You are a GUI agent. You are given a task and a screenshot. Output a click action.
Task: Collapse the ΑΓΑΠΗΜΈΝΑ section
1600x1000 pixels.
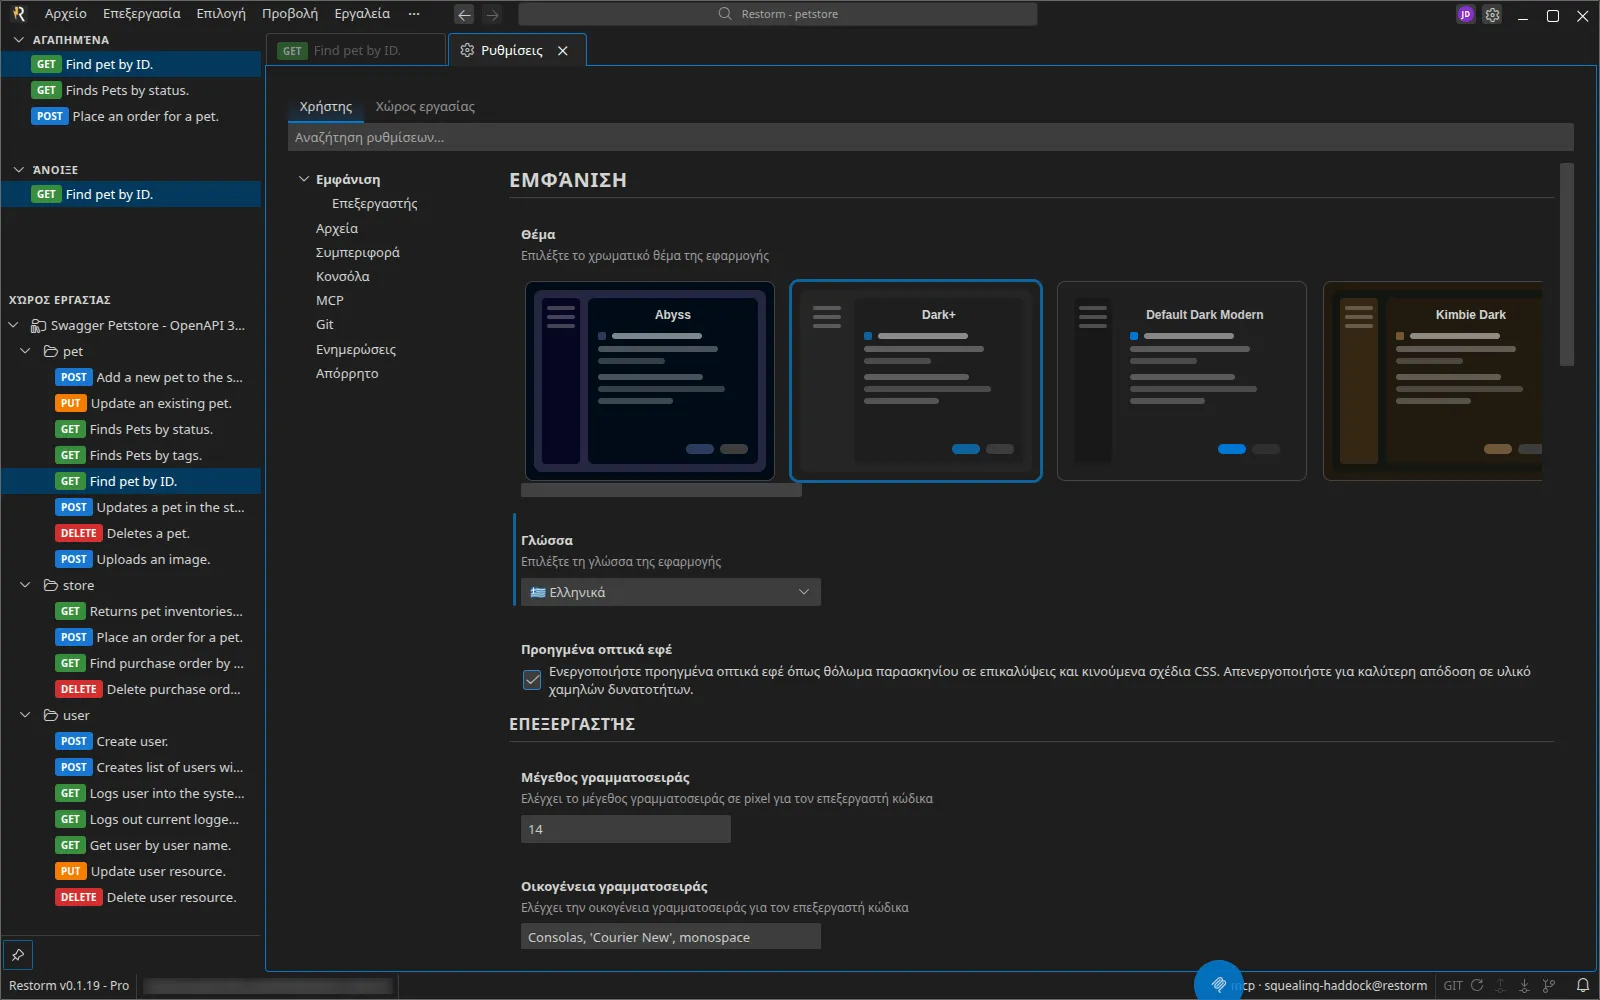point(18,40)
